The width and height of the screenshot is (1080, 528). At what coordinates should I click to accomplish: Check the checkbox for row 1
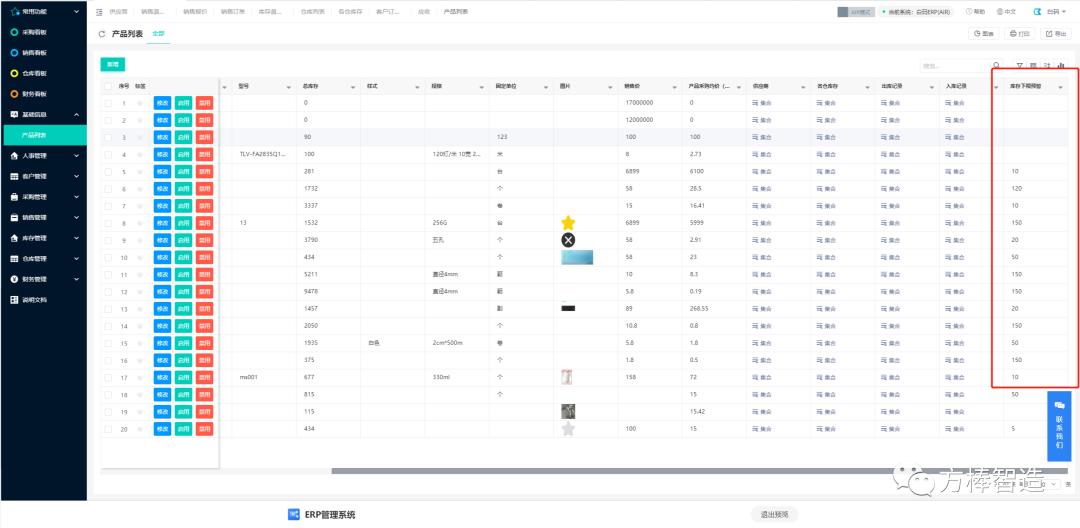point(108,103)
